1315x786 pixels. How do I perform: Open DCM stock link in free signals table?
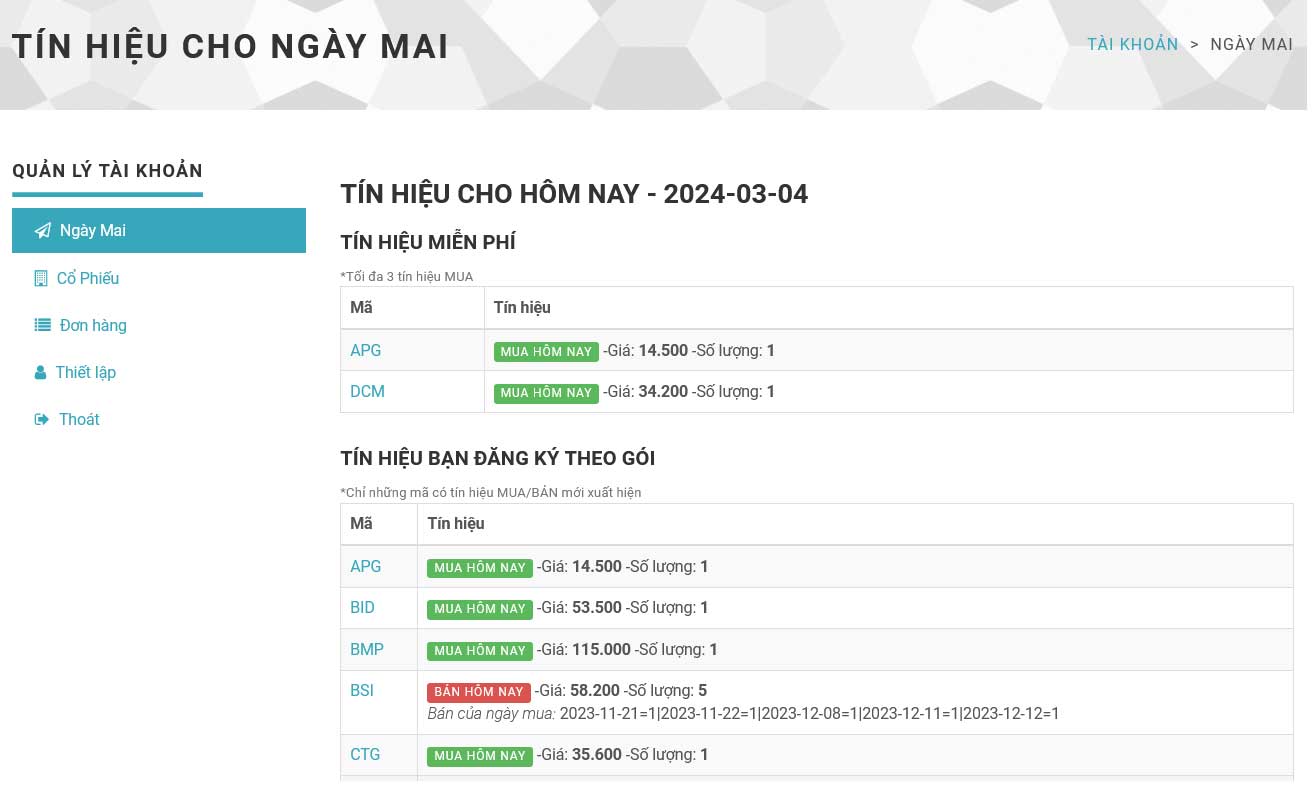(367, 391)
